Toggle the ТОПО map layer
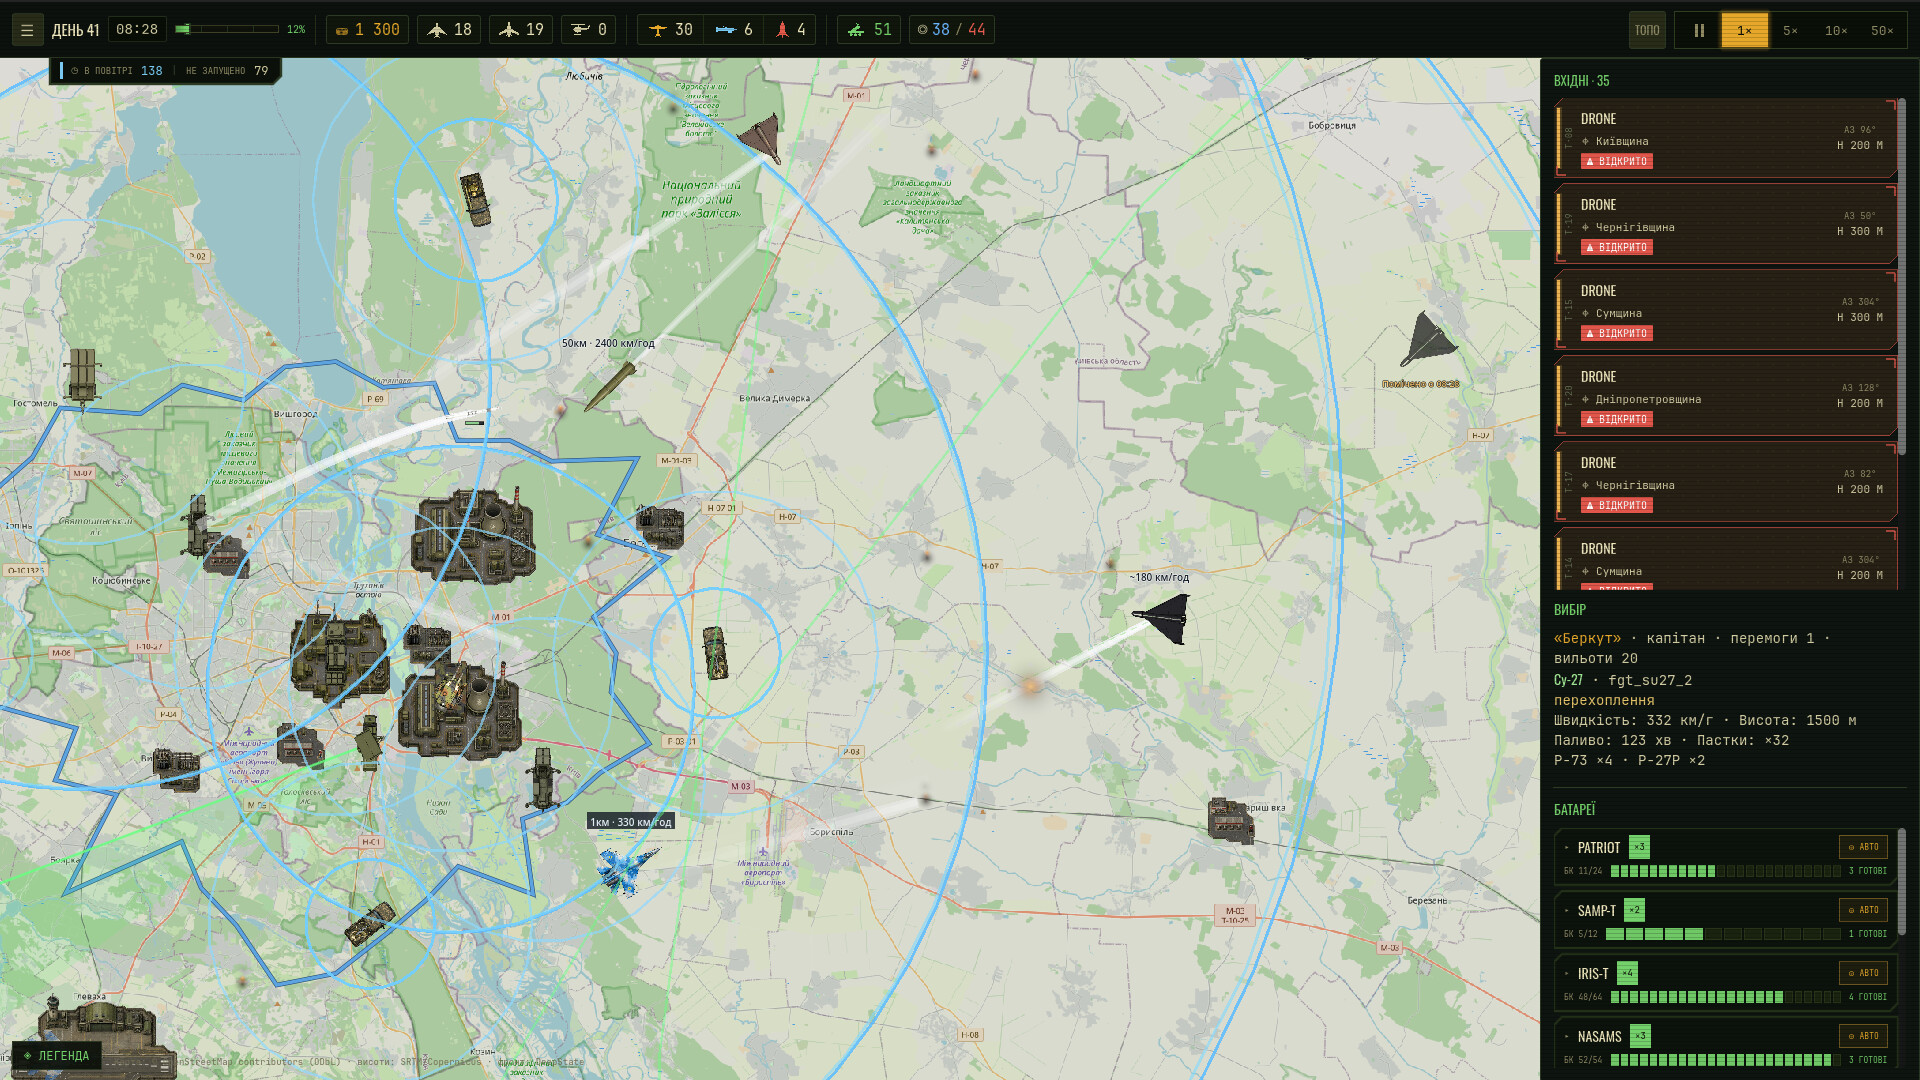Viewport: 1920px width, 1080px height. 1647,30
